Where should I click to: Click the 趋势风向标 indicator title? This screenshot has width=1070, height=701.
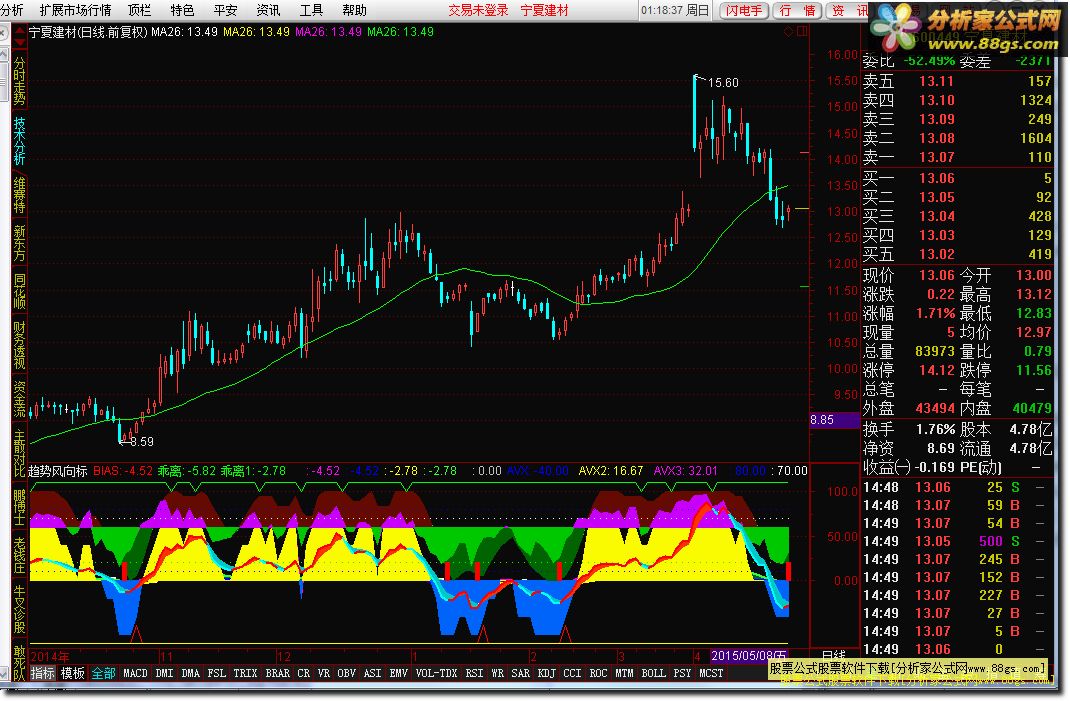pos(58,471)
